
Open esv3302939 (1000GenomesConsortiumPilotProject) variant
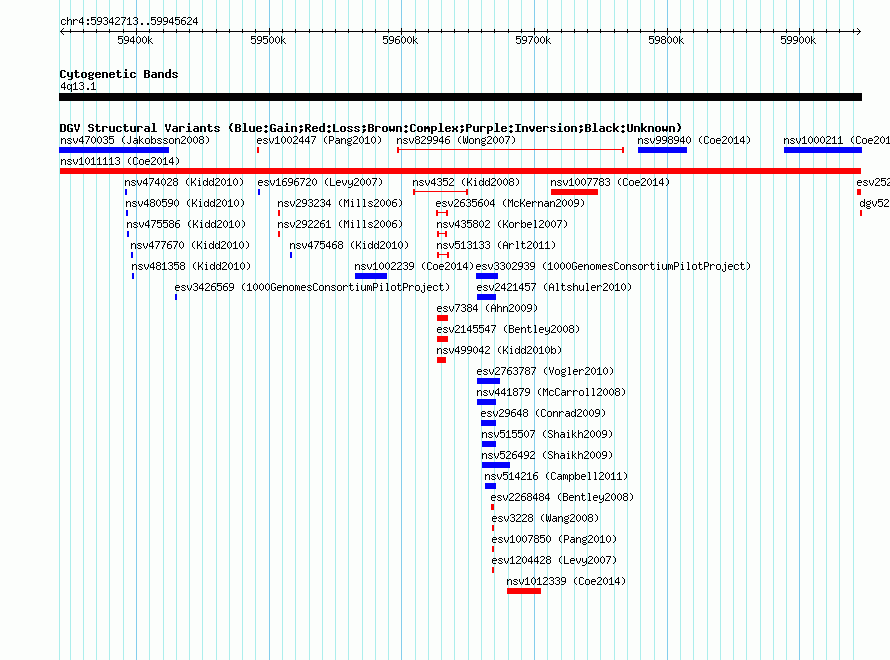(613, 266)
